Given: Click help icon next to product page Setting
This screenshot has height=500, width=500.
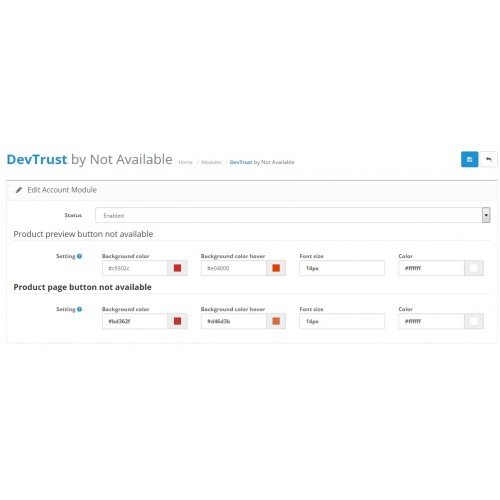Looking at the screenshot, I should click(79, 309).
